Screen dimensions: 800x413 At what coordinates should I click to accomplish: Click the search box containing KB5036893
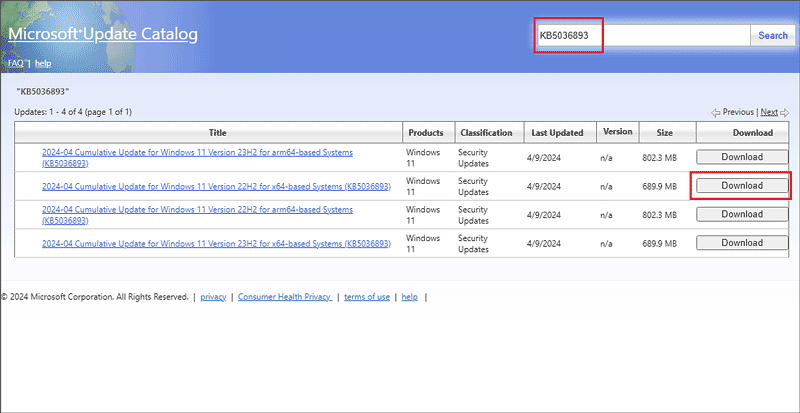tap(643, 36)
